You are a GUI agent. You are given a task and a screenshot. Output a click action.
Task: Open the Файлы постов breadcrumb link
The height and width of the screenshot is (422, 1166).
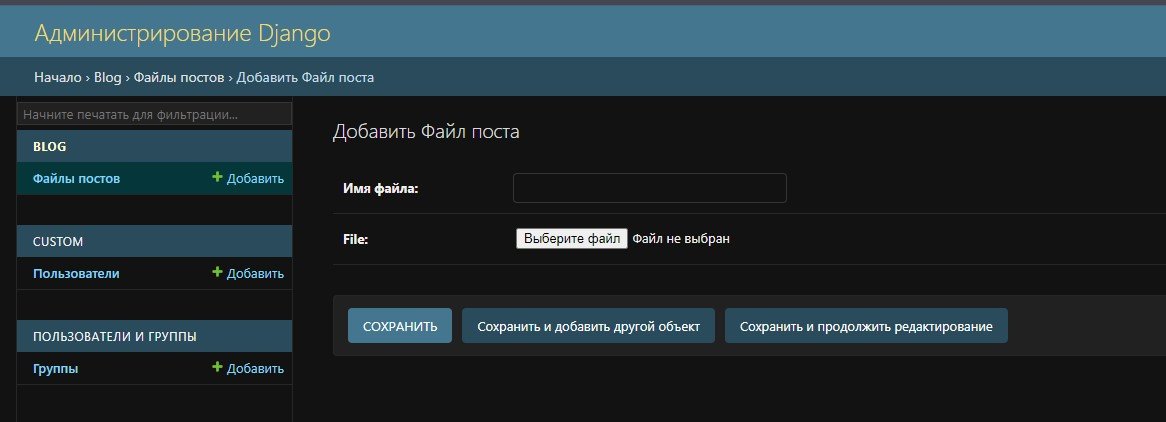178,77
